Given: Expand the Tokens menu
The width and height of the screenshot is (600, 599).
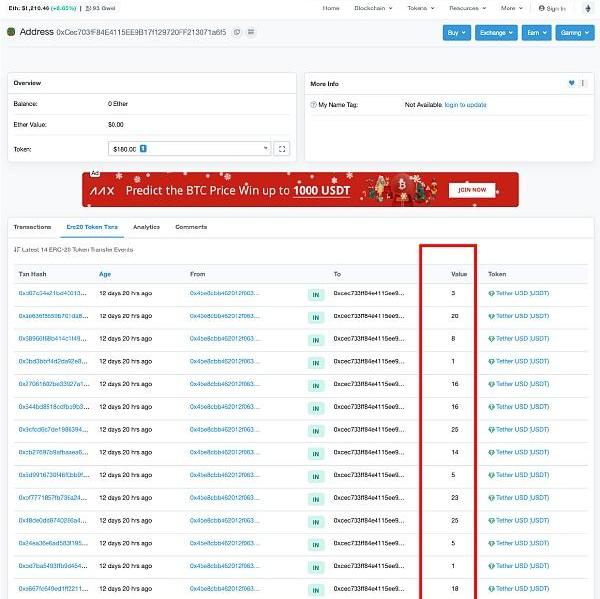Looking at the screenshot, I should coord(421,8).
